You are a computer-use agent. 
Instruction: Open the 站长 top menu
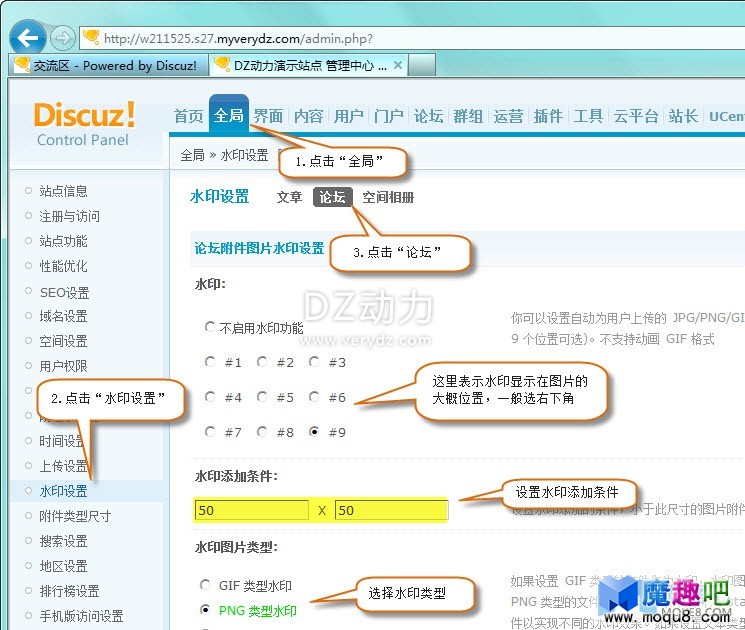[683, 115]
